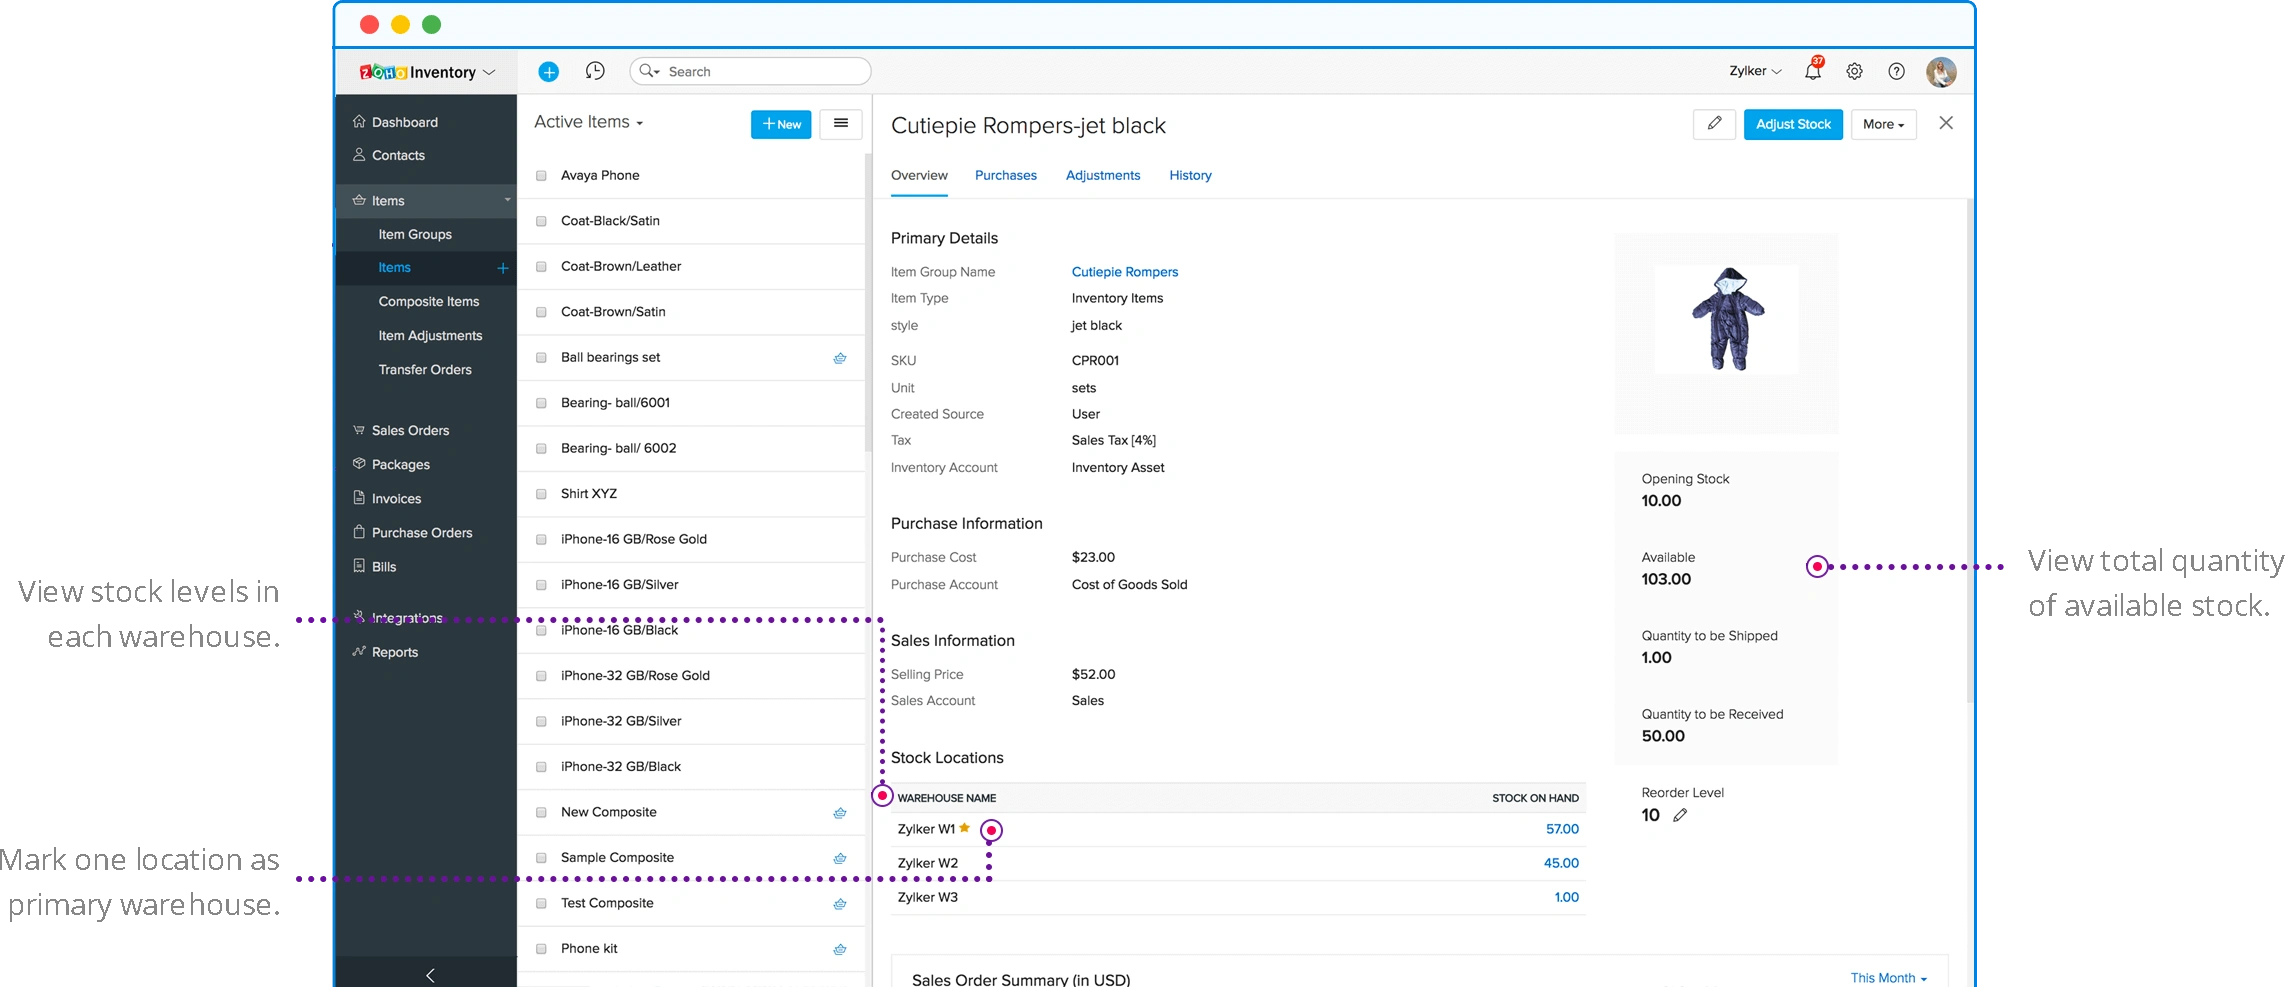Select Coat-Brown/Satin checkbox
This screenshot has width=2285, height=987.
tap(541, 312)
